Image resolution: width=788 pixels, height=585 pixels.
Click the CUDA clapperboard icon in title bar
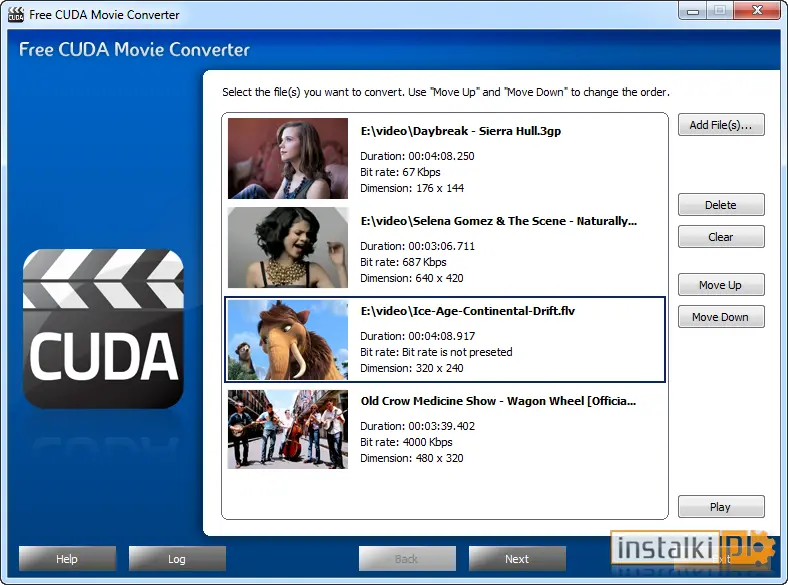tap(16, 15)
